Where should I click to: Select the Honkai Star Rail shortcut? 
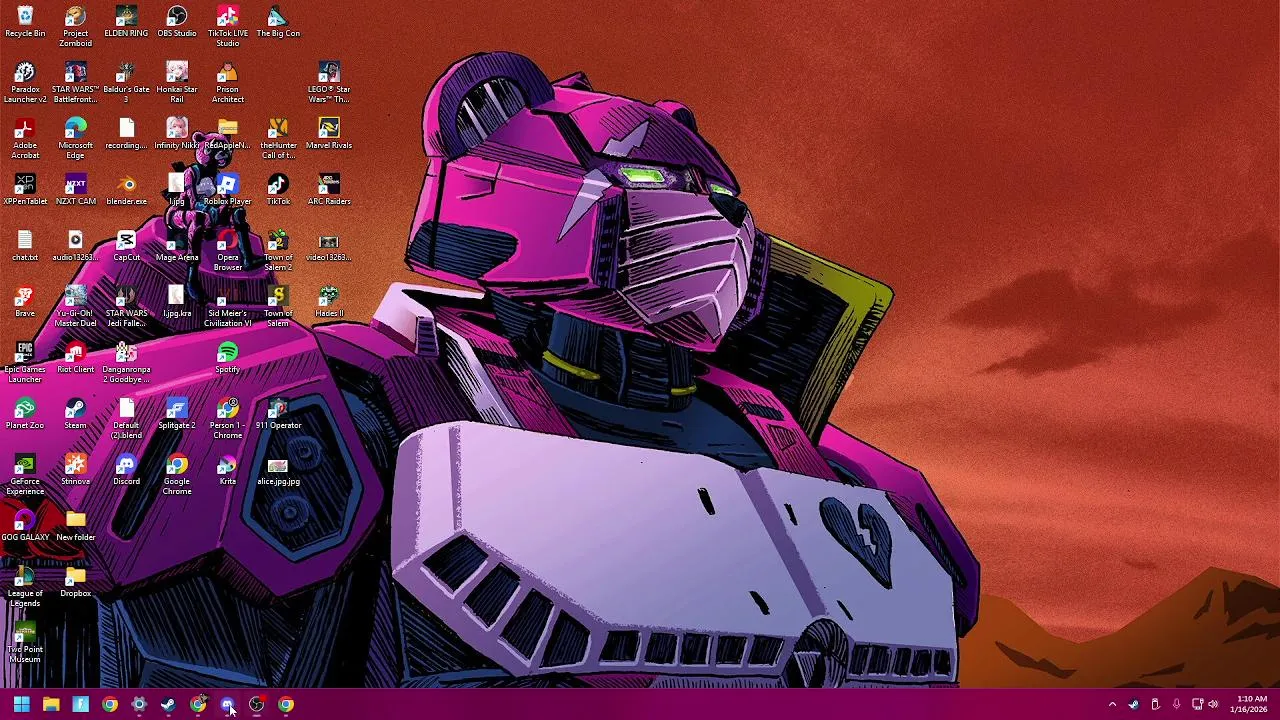click(177, 83)
